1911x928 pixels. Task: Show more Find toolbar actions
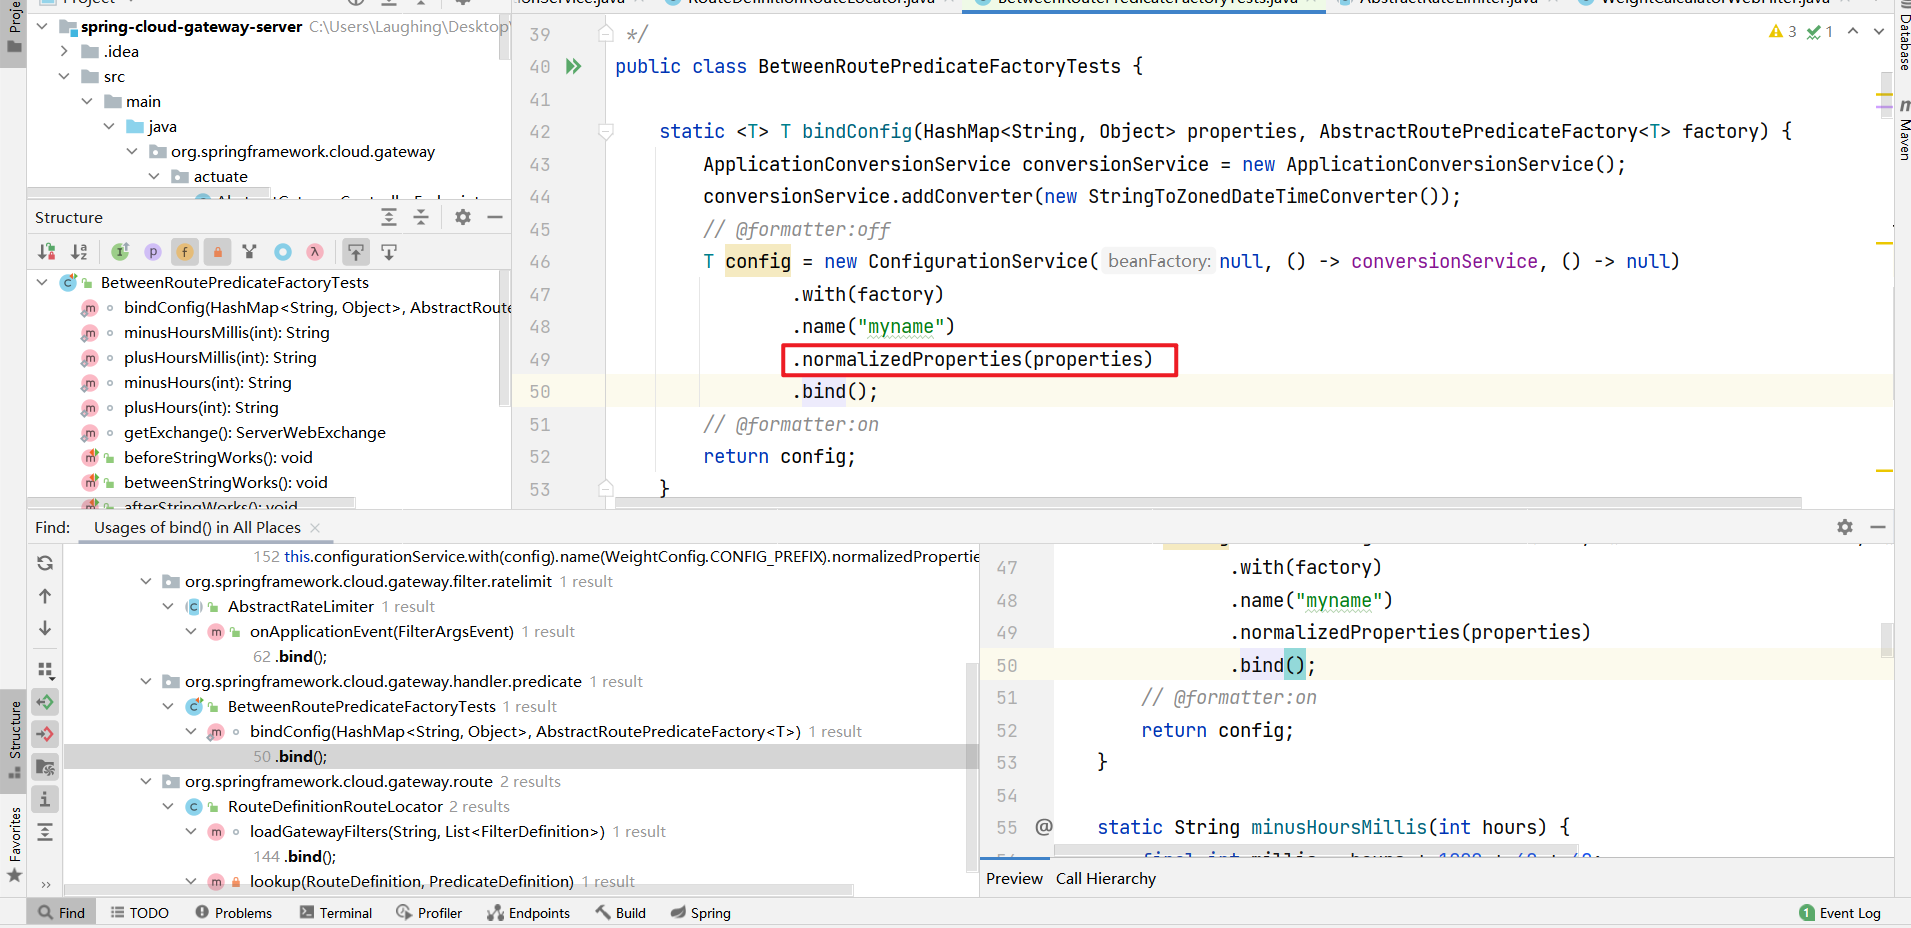click(x=45, y=884)
